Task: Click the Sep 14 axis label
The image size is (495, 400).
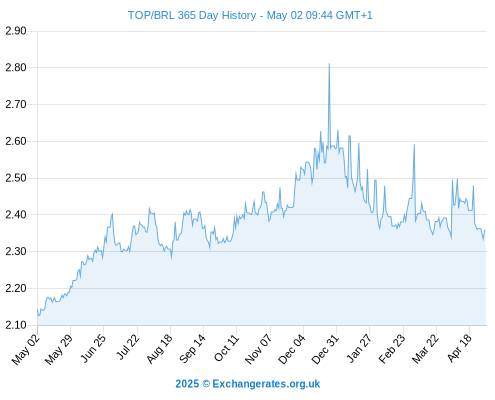Action: click(192, 348)
